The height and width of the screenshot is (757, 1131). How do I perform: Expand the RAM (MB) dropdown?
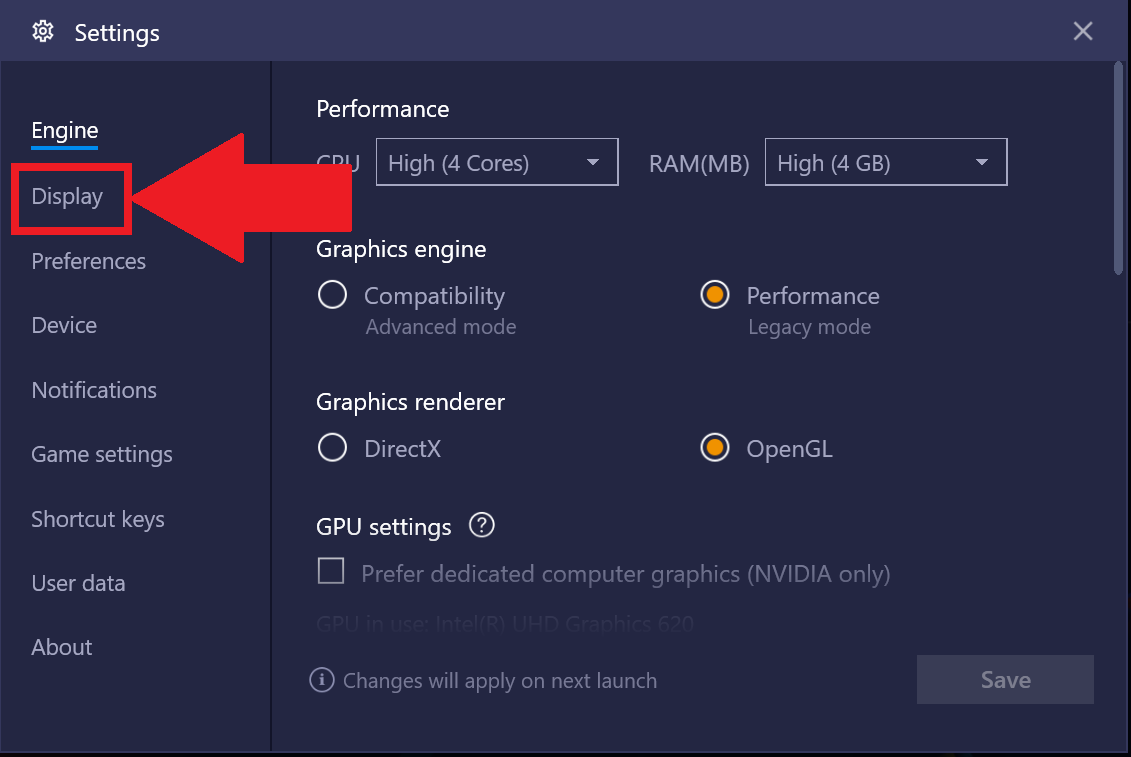(x=886, y=162)
